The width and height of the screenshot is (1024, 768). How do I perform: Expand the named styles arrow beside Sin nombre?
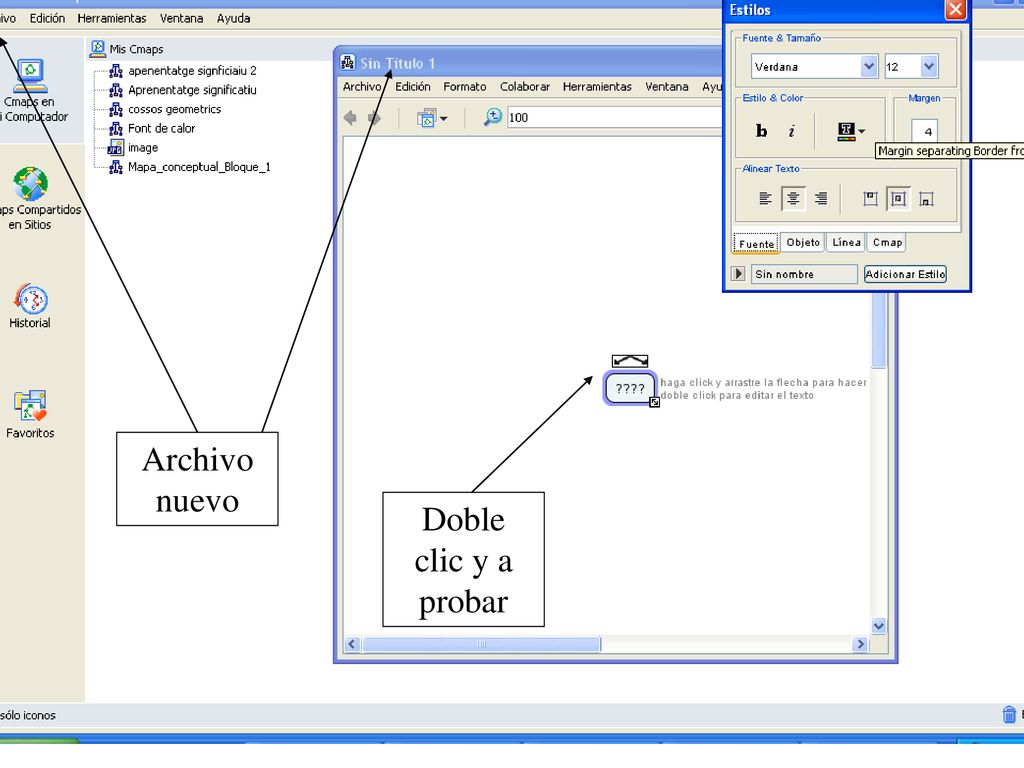[738, 274]
